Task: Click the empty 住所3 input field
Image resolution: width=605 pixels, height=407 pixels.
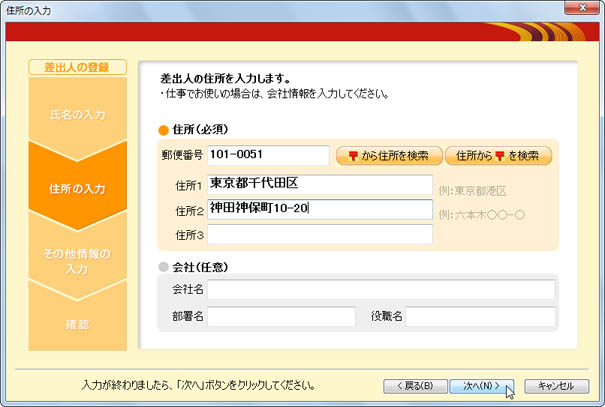Action: (319, 235)
